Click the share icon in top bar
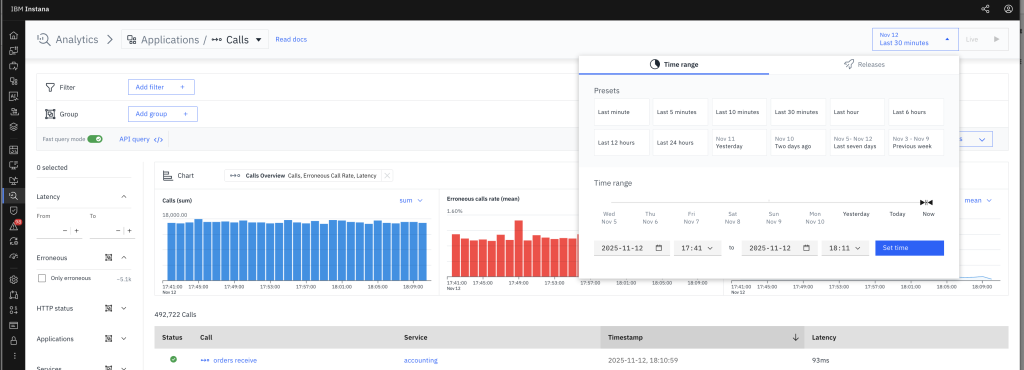Viewport: 1024px width, 370px height. [x=985, y=9]
